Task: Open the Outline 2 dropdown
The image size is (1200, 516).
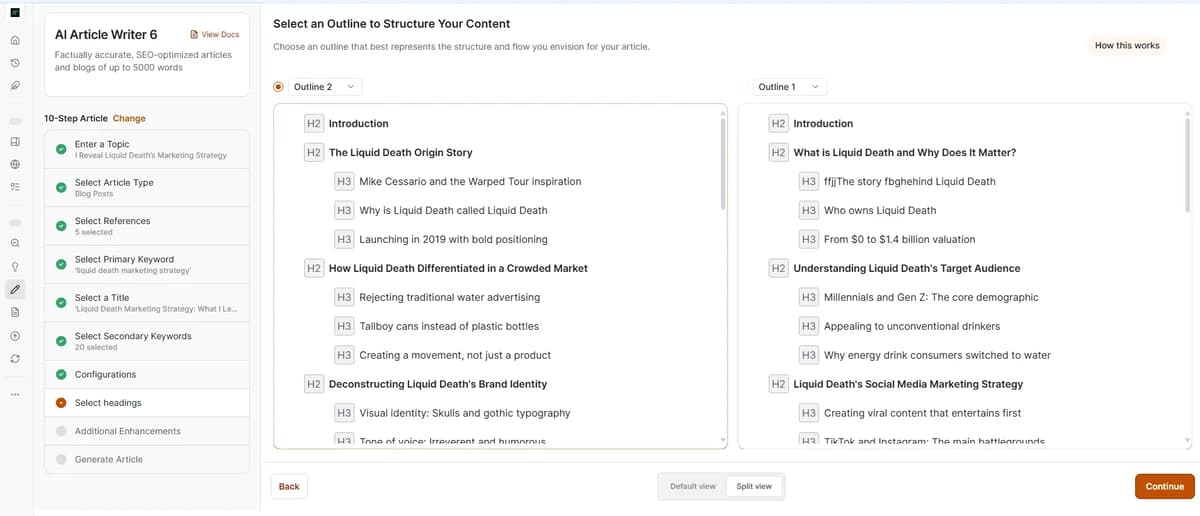Action: [x=325, y=87]
